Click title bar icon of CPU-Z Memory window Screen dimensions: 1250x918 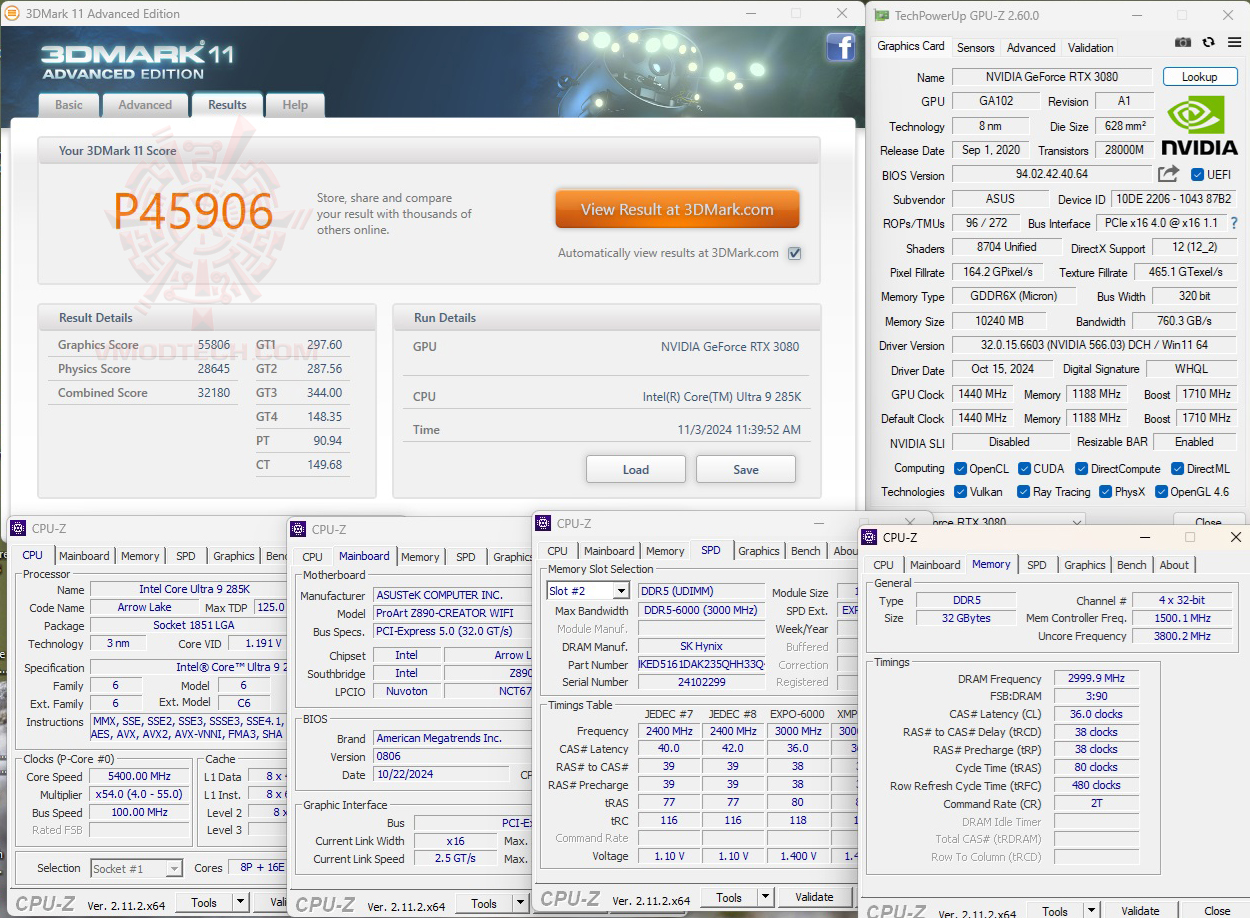pyautogui.click(x=869, y=537)
